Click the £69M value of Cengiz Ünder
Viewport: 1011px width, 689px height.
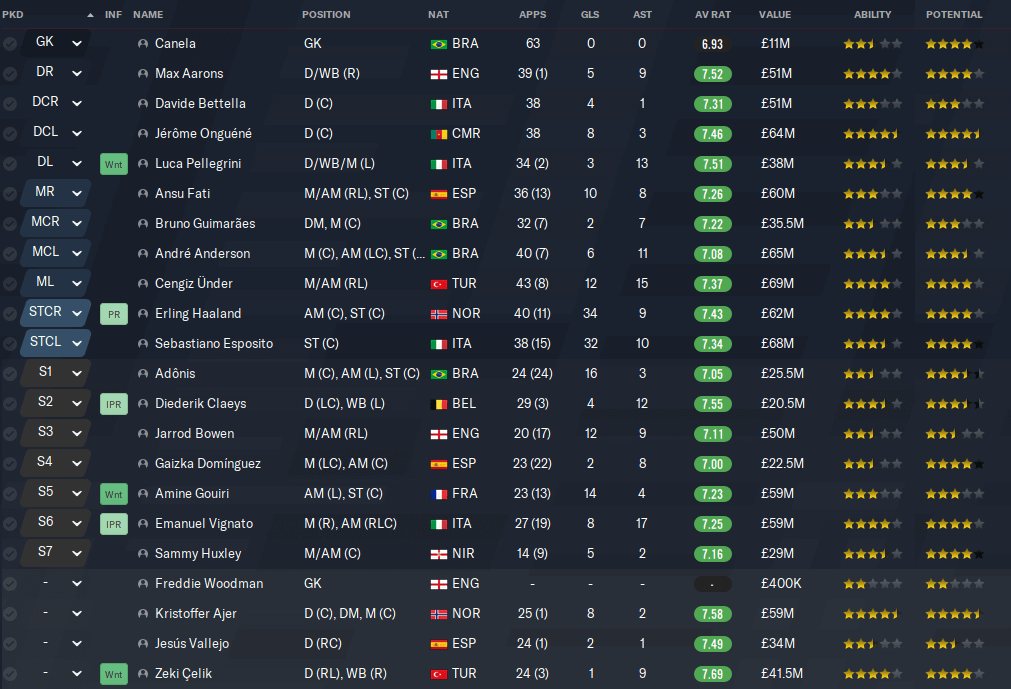coord(777,284)
